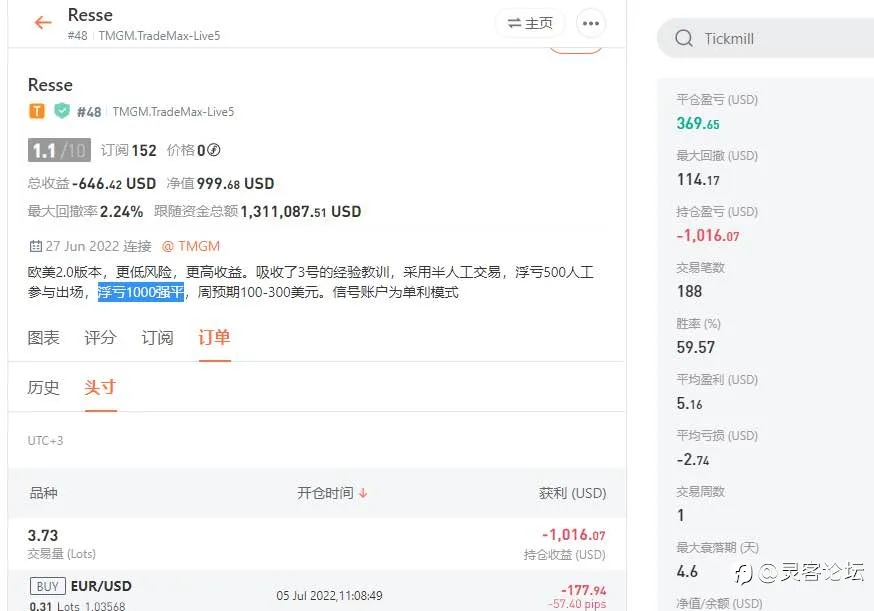874x611 pixels.
Task: Click the 平均盈利 5.16 statistic
Action: pyautogui.click(x=690, y=403)
